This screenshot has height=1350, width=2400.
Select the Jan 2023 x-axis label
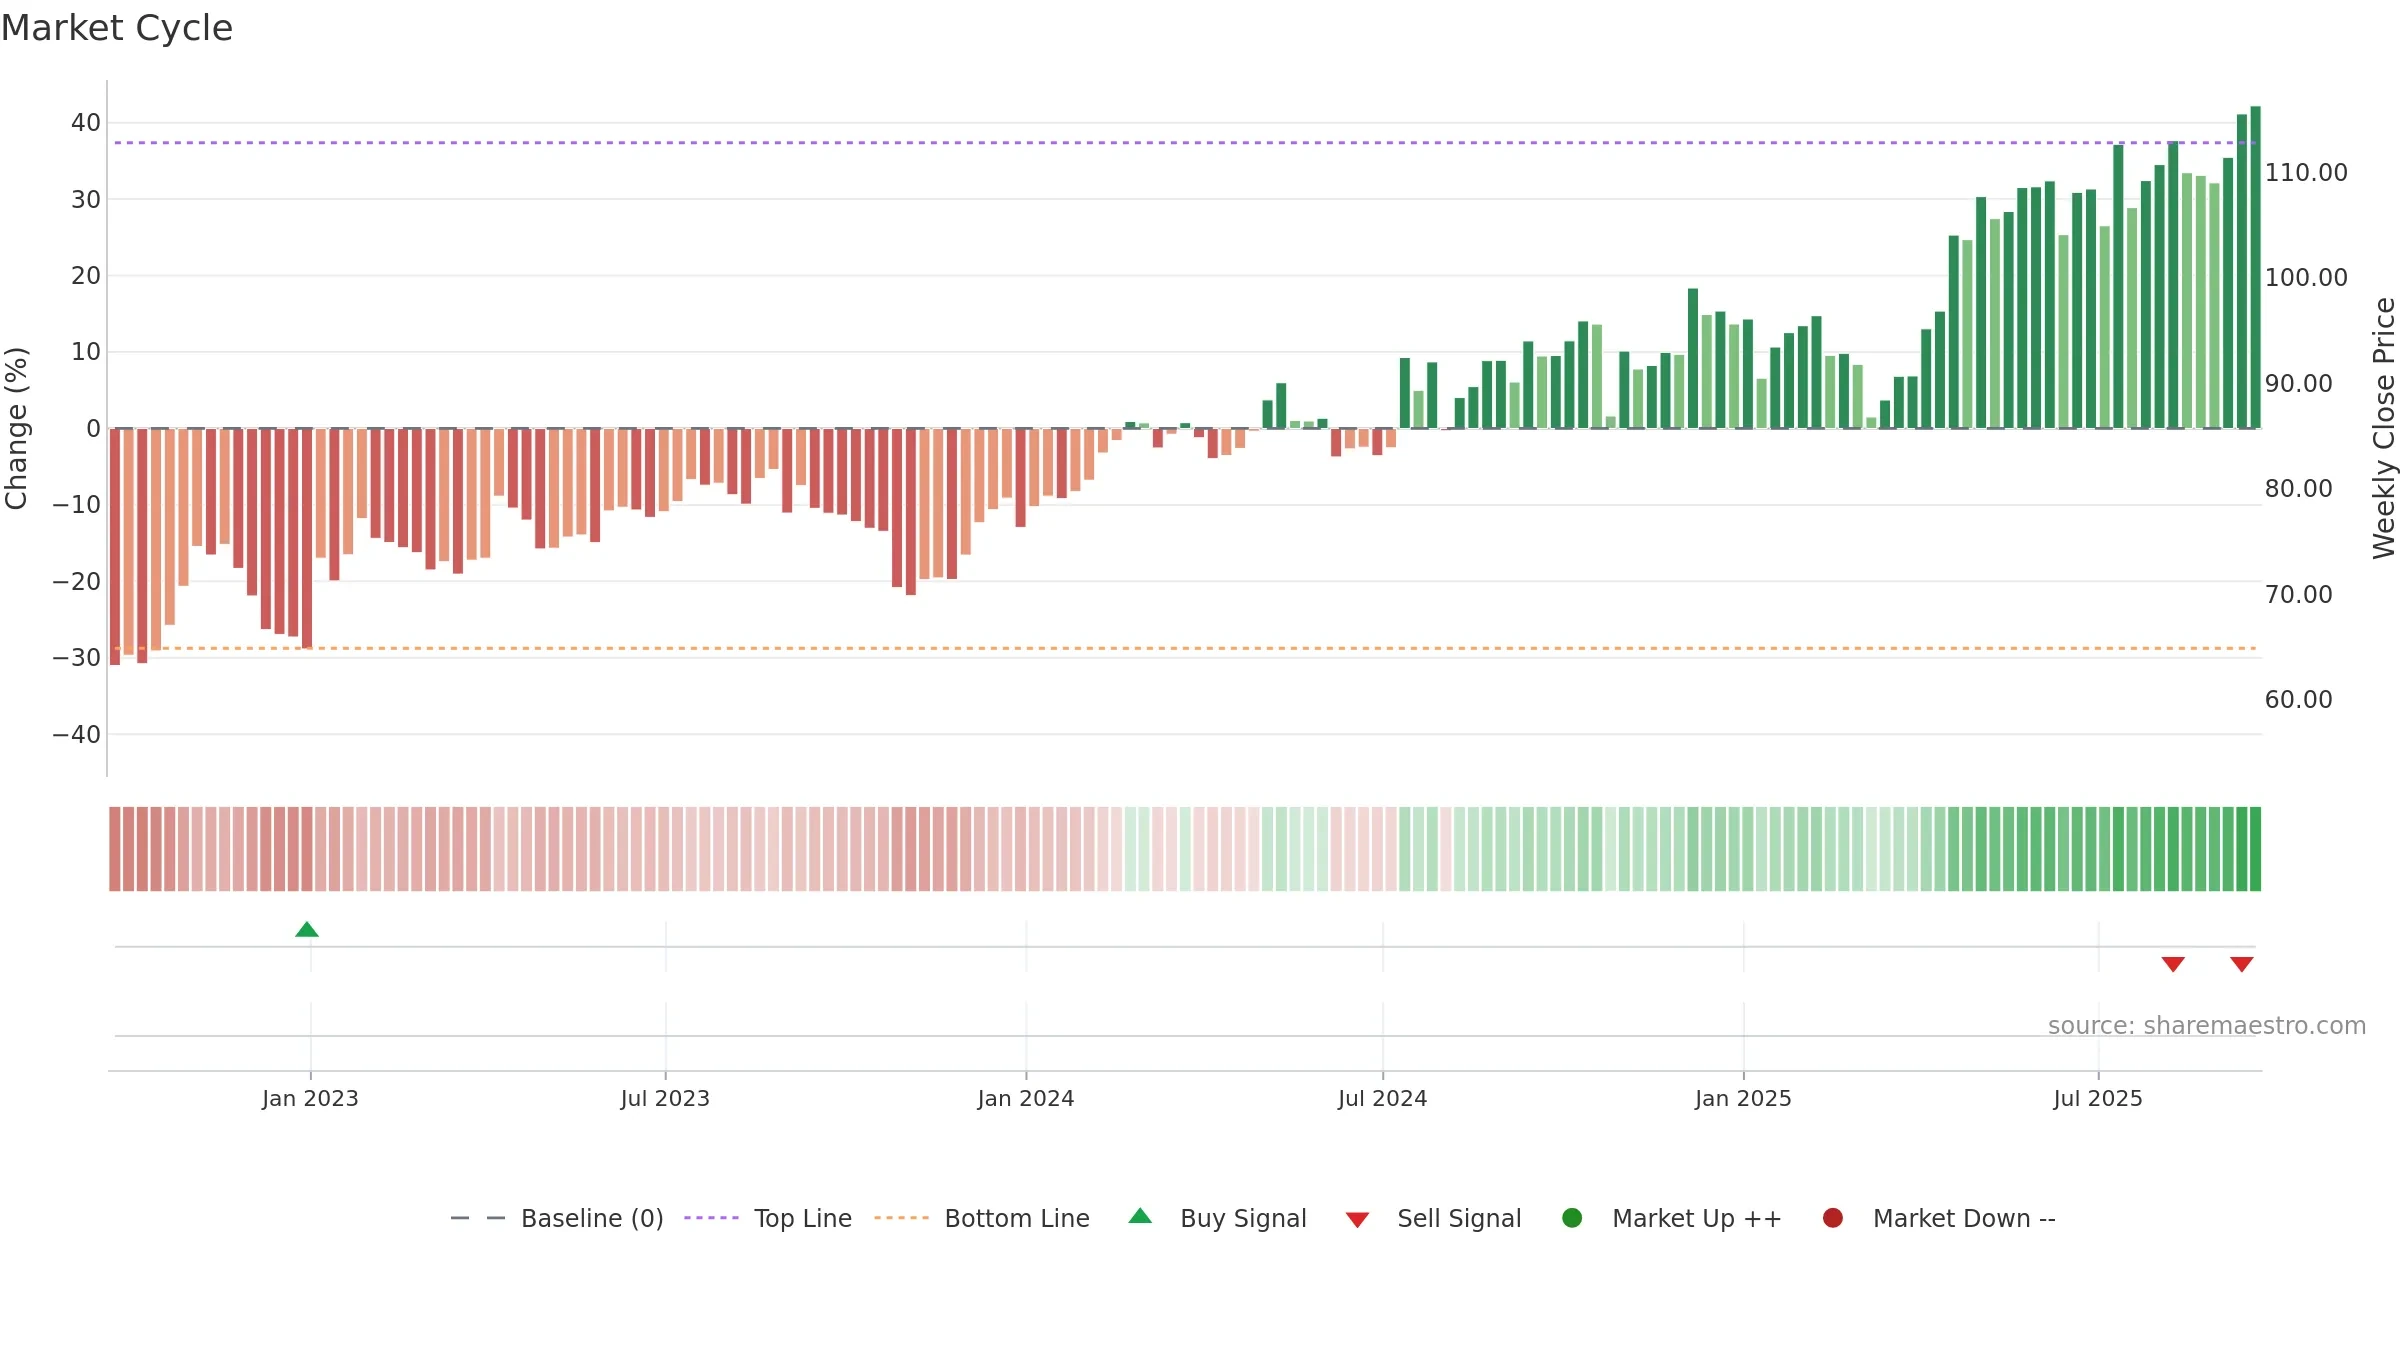coord(310,1099)
